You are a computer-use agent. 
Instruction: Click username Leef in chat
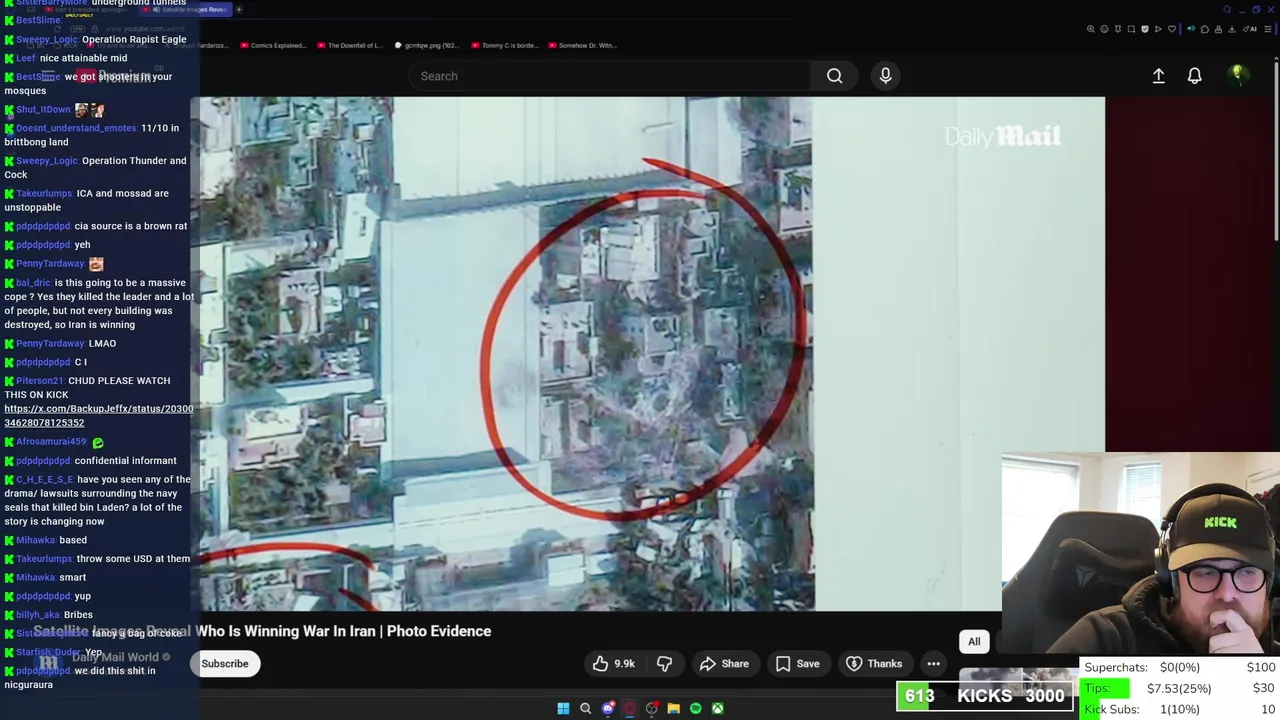[26, 58]
